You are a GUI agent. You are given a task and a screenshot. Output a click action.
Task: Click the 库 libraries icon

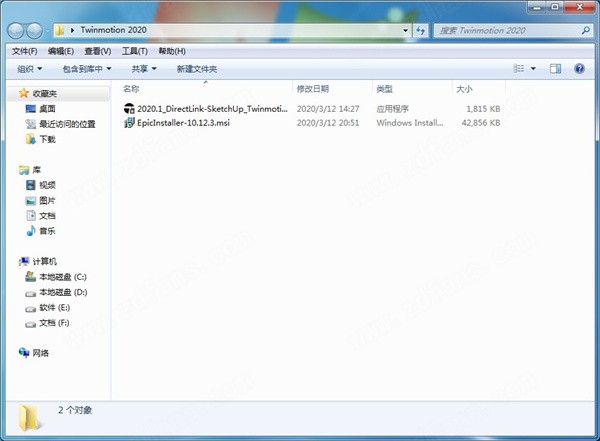24,170
